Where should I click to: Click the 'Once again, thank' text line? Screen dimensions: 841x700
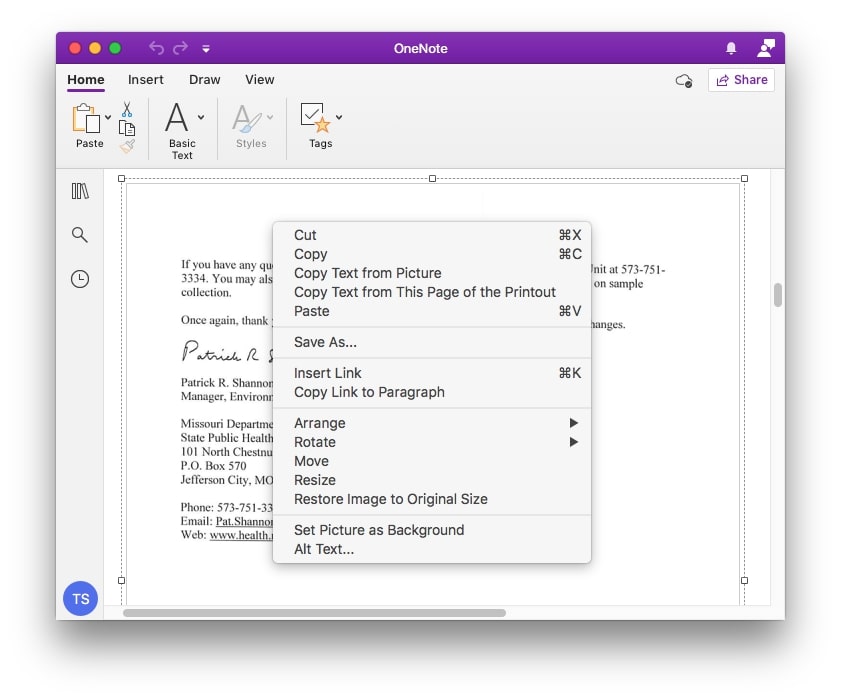[225, 320]
